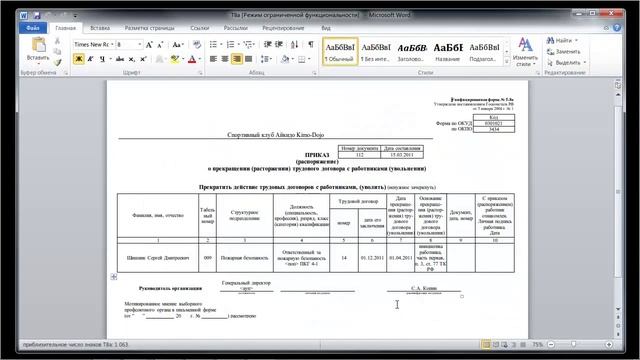This screenshot has height=360, width=640.
Task: Click the Replace (Заменить) icon
Action: pos(550,51)
